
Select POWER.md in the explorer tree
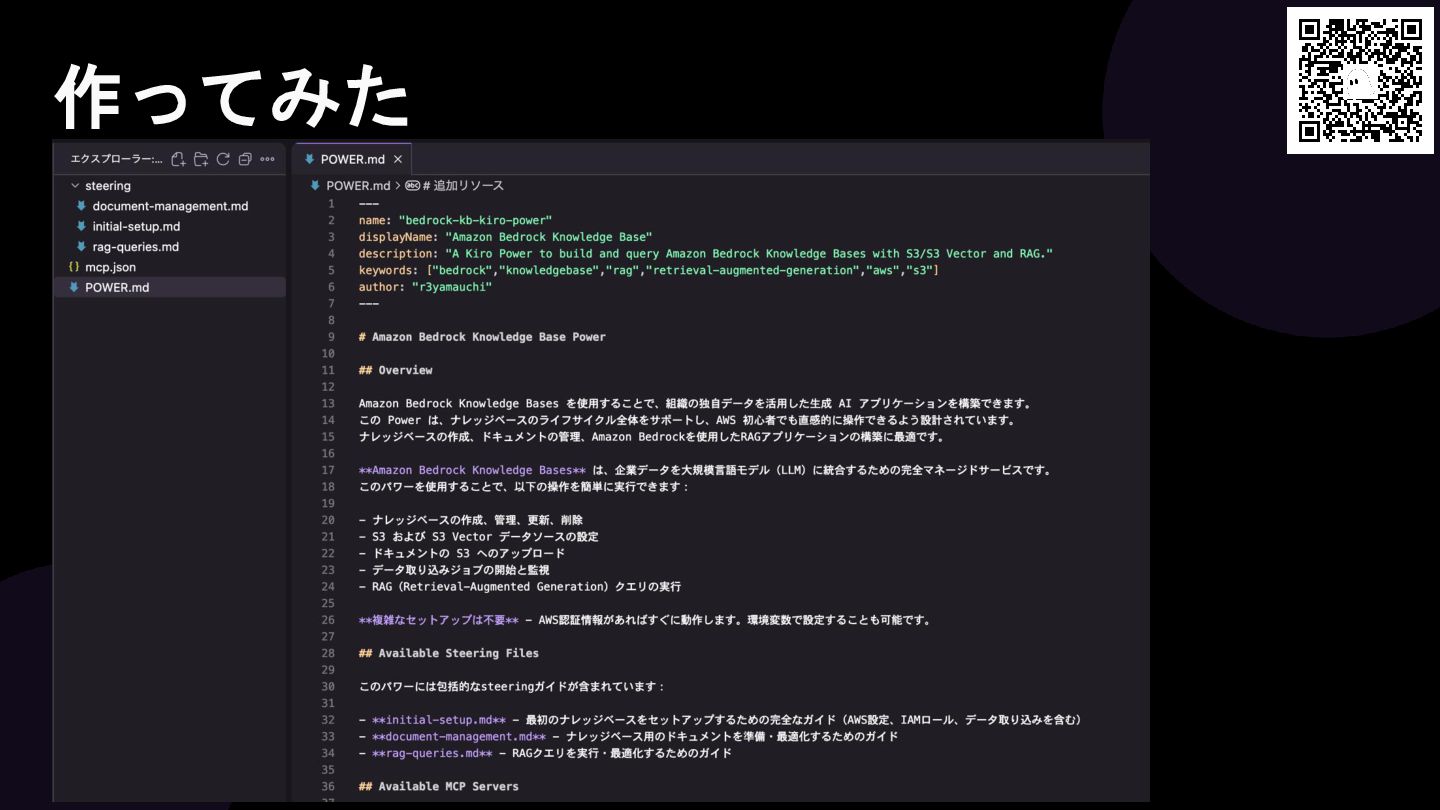click(x=170, y=287)
